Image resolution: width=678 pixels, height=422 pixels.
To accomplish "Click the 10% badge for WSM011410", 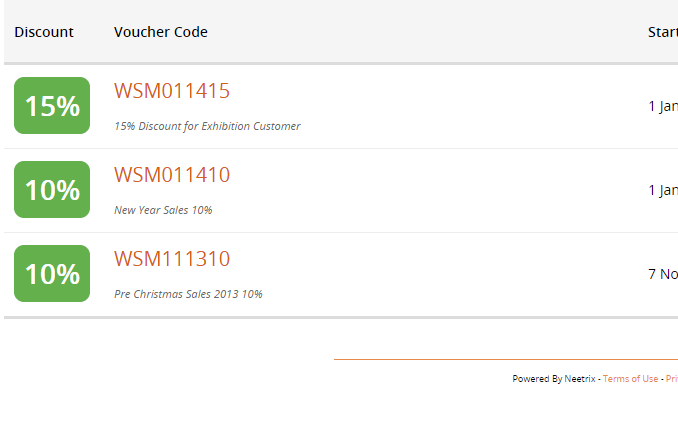I will 52,189.
